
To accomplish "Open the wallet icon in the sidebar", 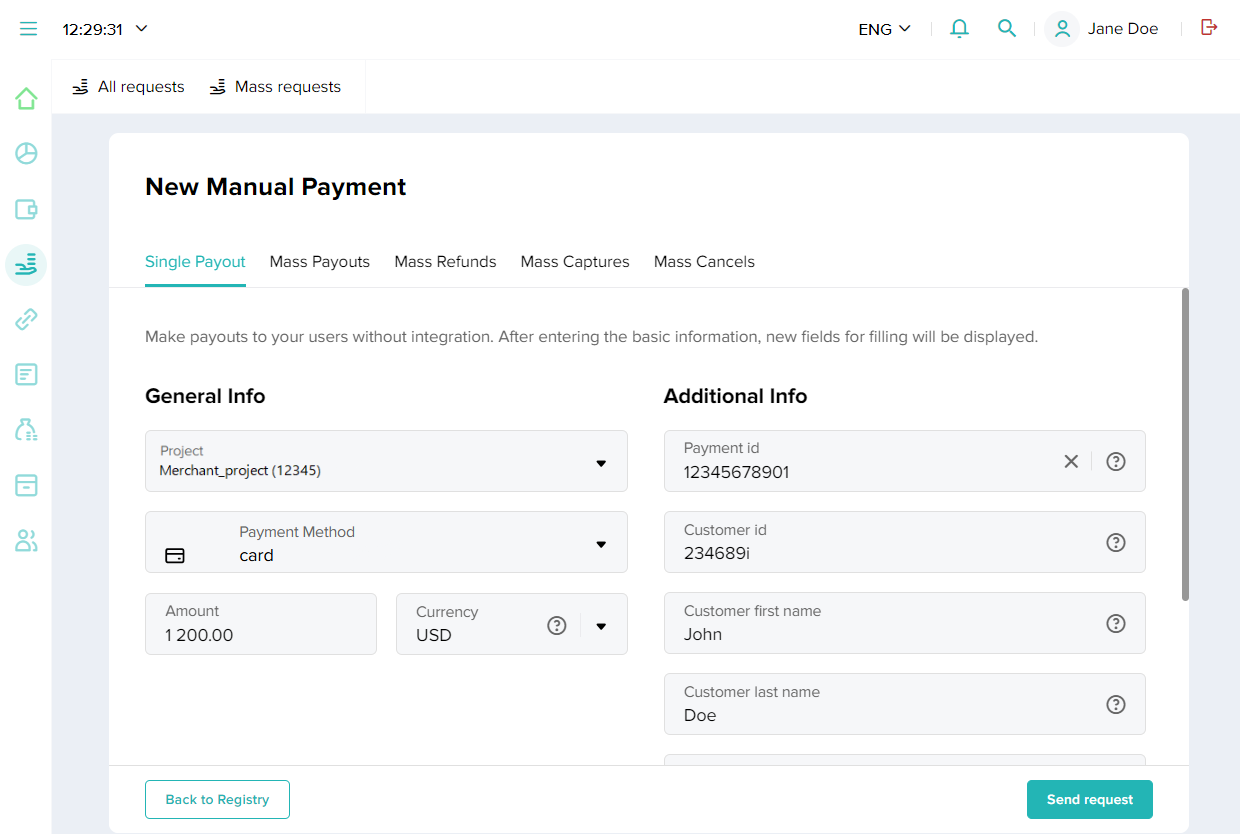I will coord(26,209).
